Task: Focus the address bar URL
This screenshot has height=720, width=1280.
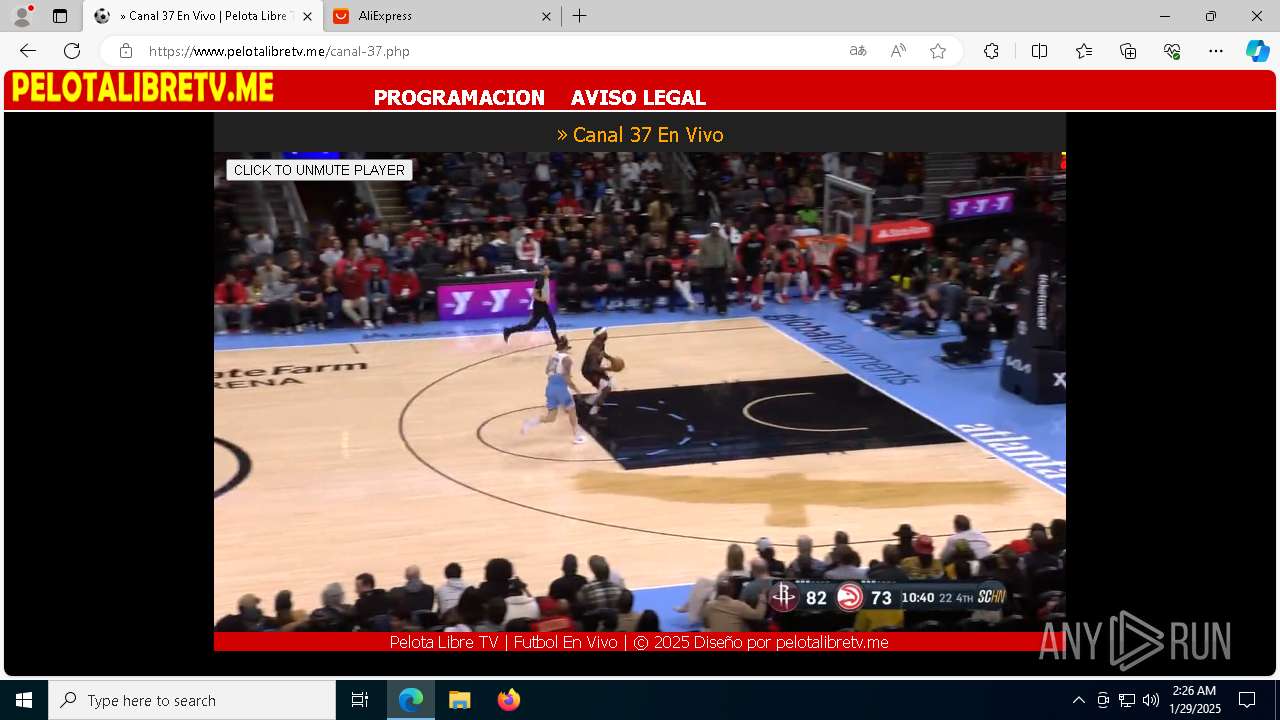Action: tap(279, 51)
